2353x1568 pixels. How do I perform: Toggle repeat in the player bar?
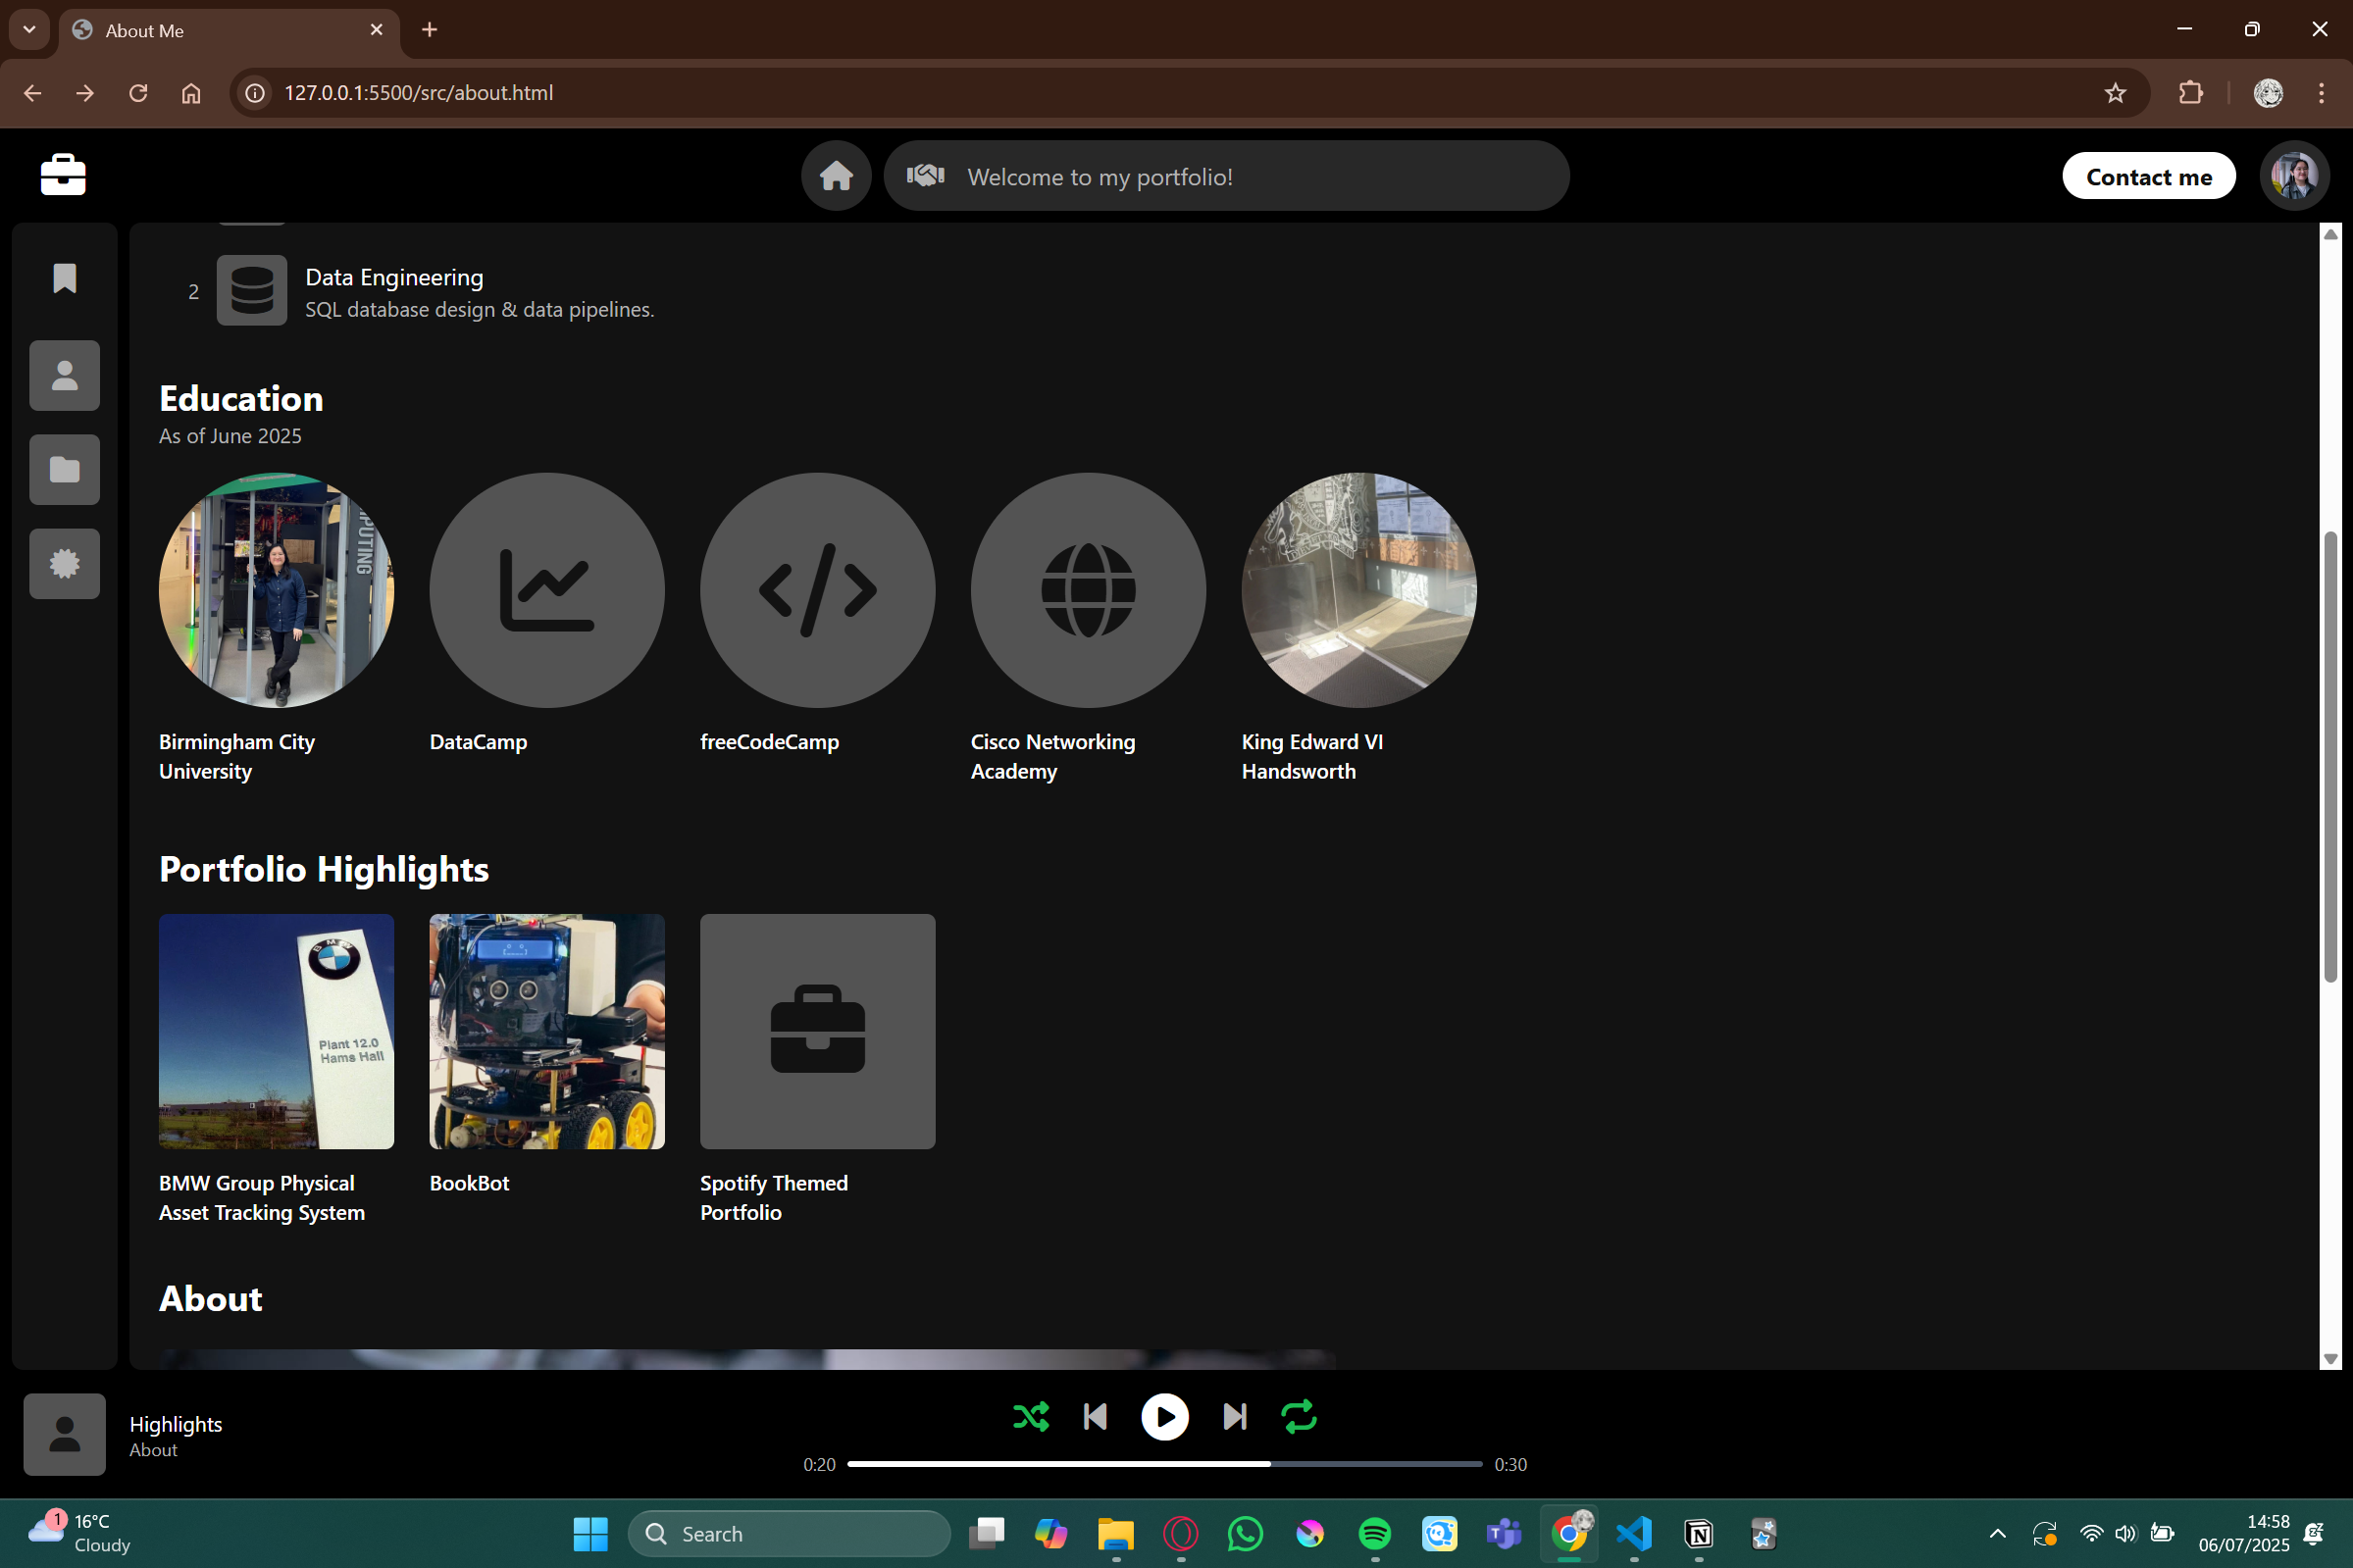pyautogui.click(x=1299, y=1417)
